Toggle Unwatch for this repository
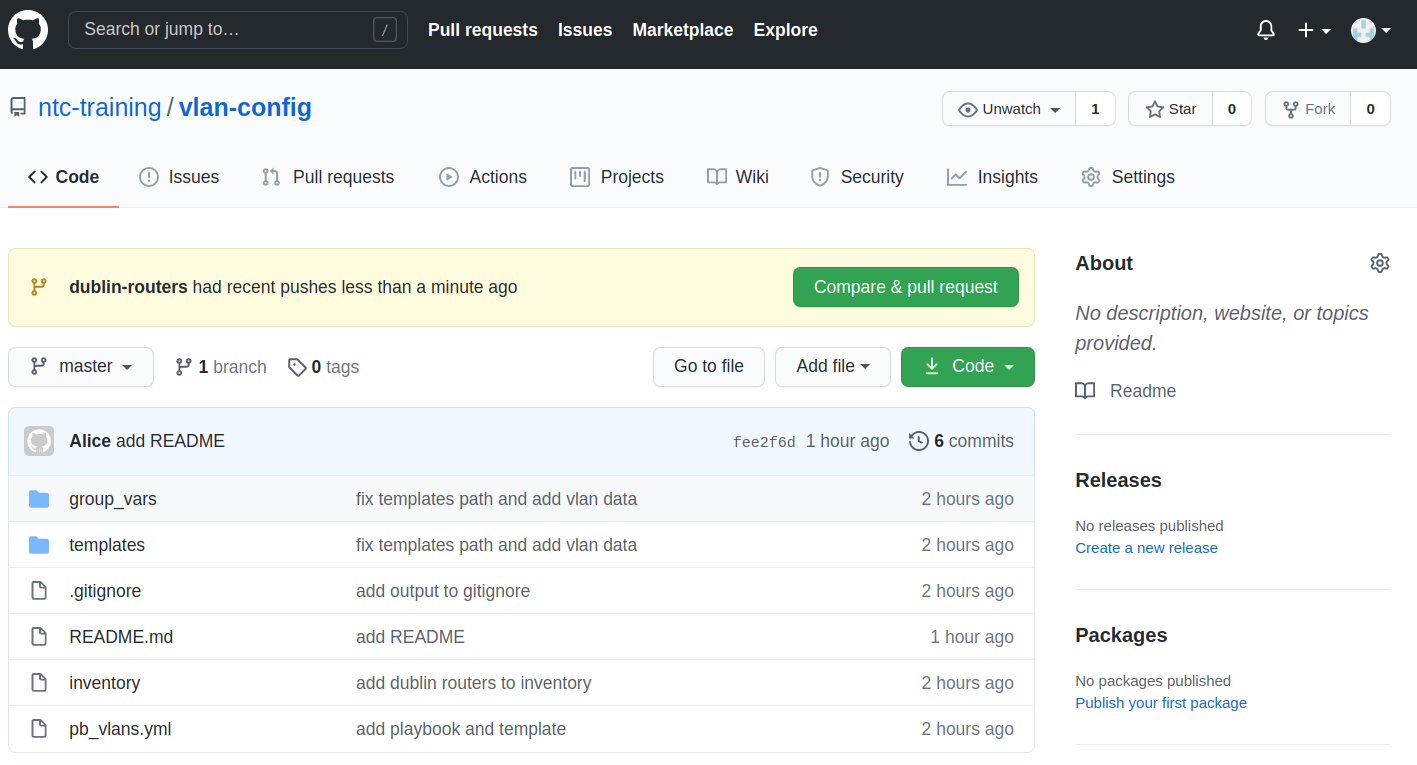 point(1009,109)
